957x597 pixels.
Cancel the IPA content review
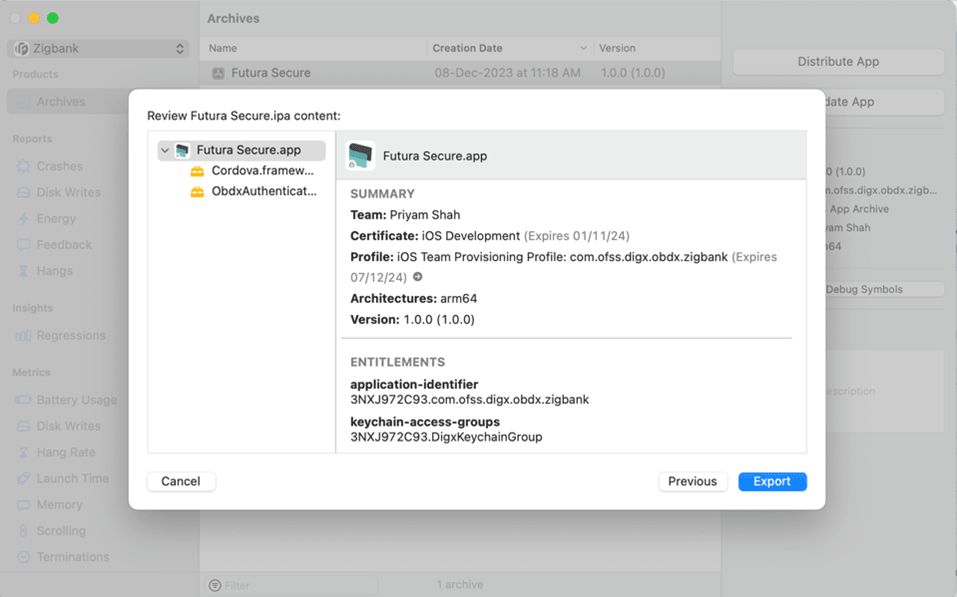(181, 482)
